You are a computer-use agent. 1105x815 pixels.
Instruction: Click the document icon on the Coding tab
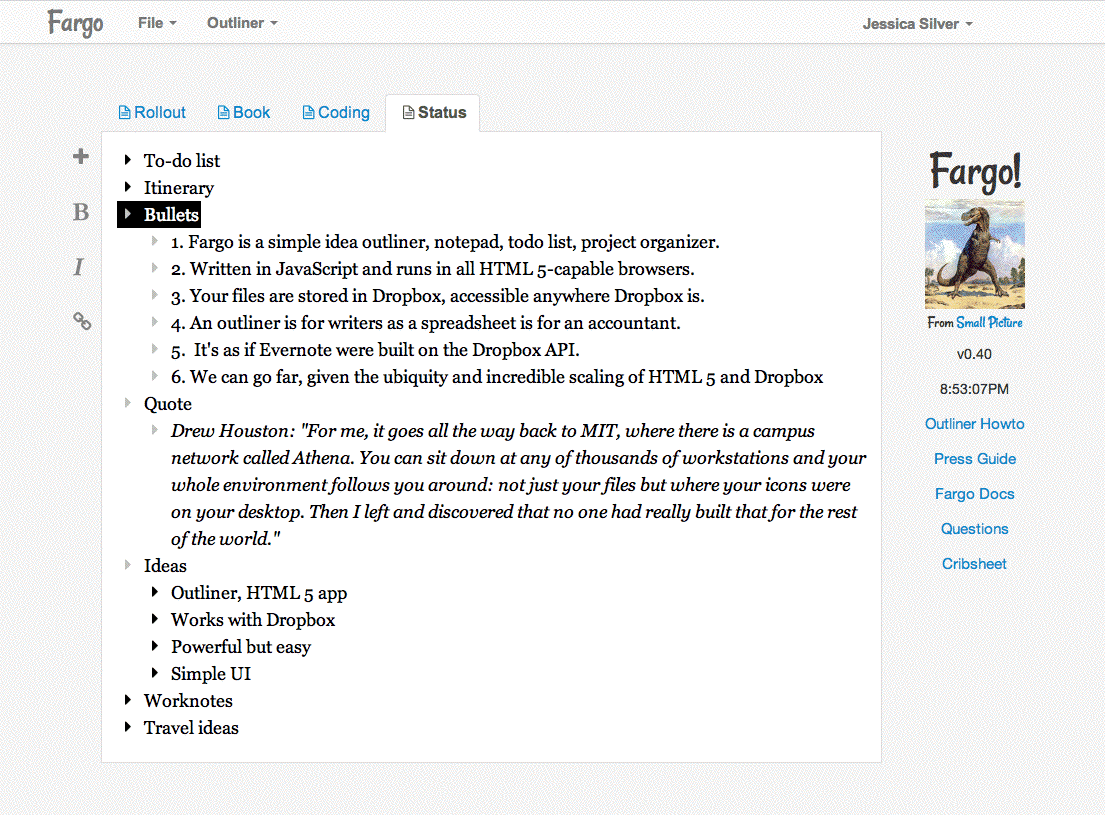pos(309,113)
